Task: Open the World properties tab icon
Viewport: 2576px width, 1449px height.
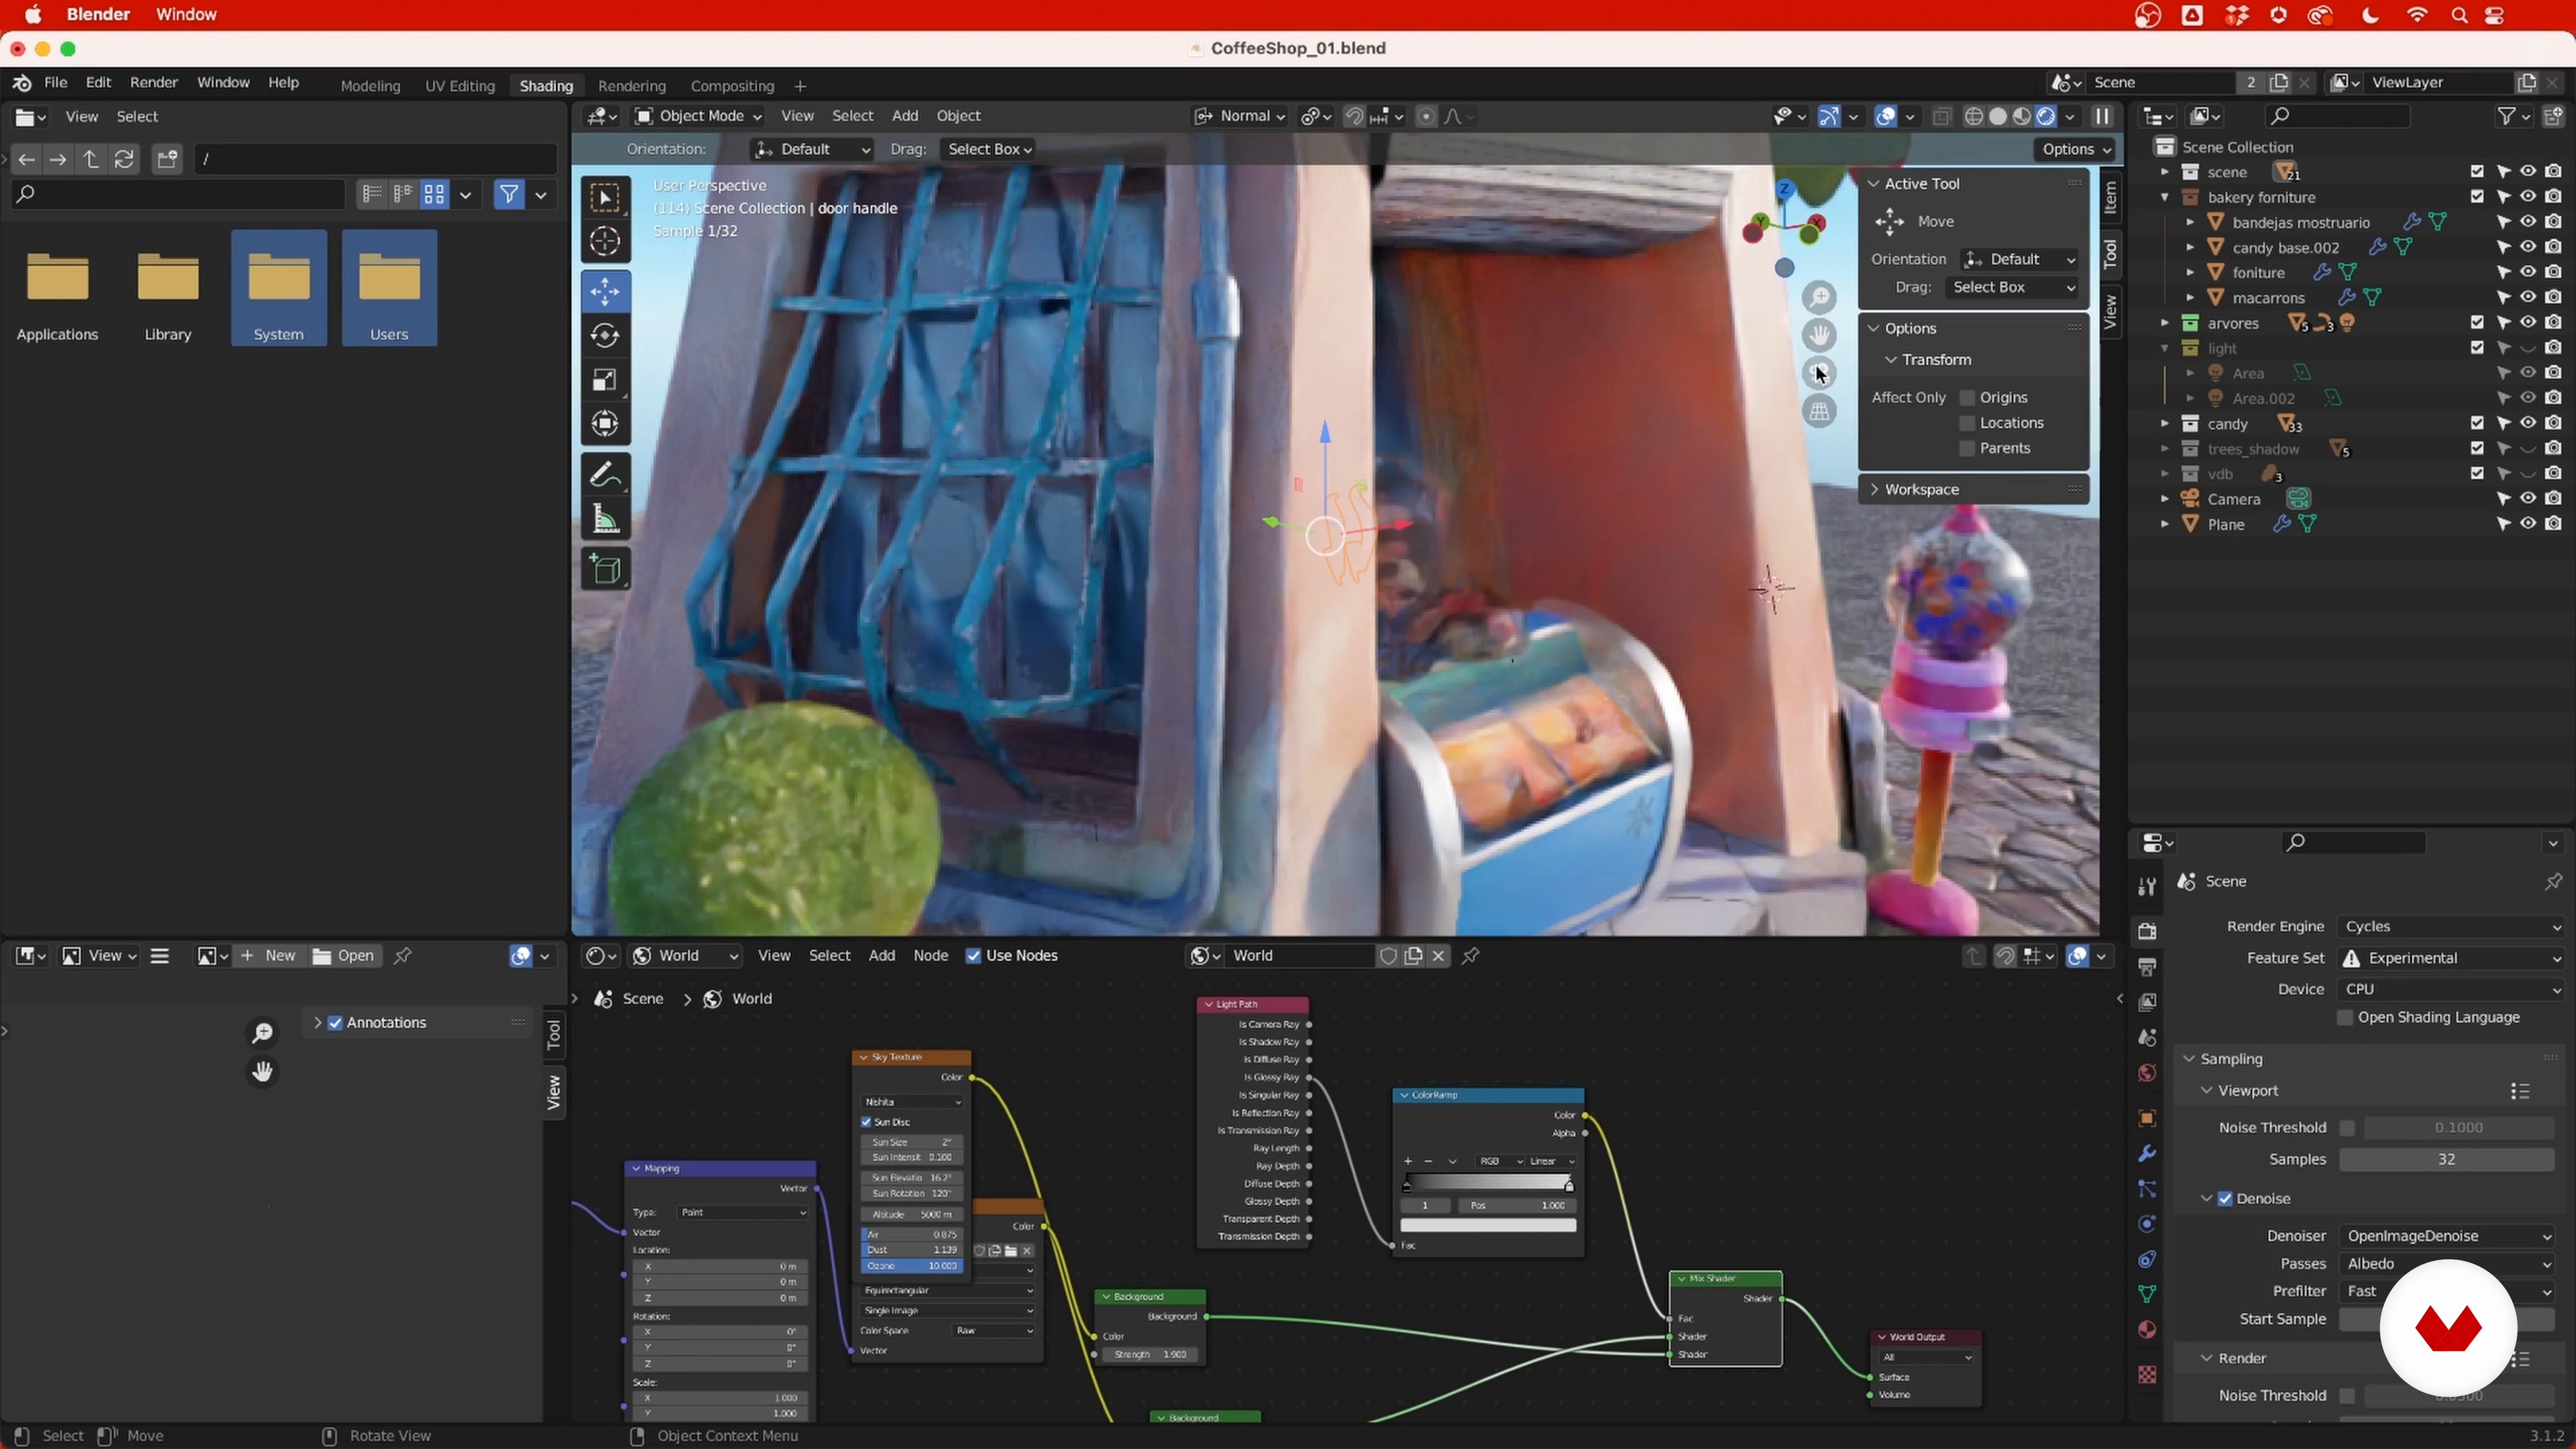Action: (x=2146, y=1074)
